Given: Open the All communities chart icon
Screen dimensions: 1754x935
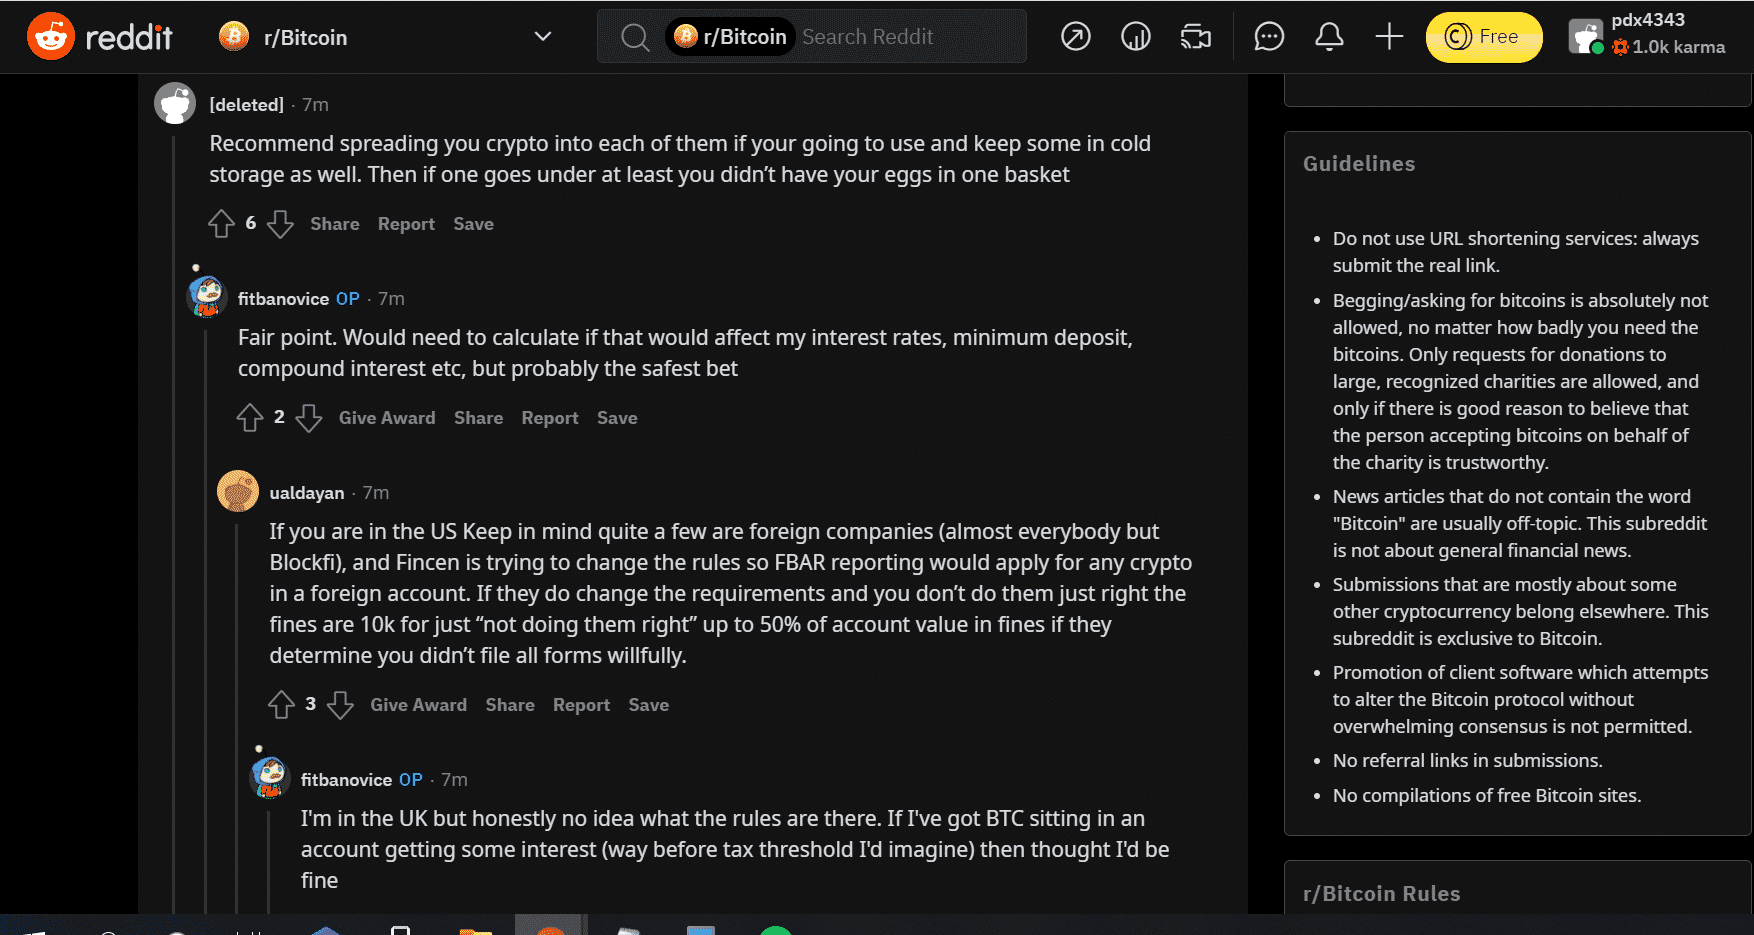Looking at the screenshot, I should click(1136, 37).
